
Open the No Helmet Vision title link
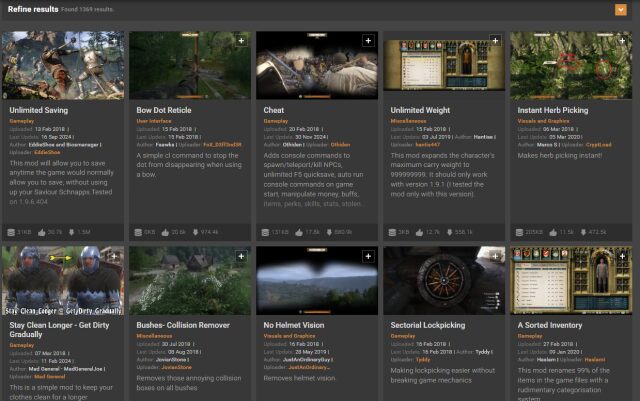point(293,325)
